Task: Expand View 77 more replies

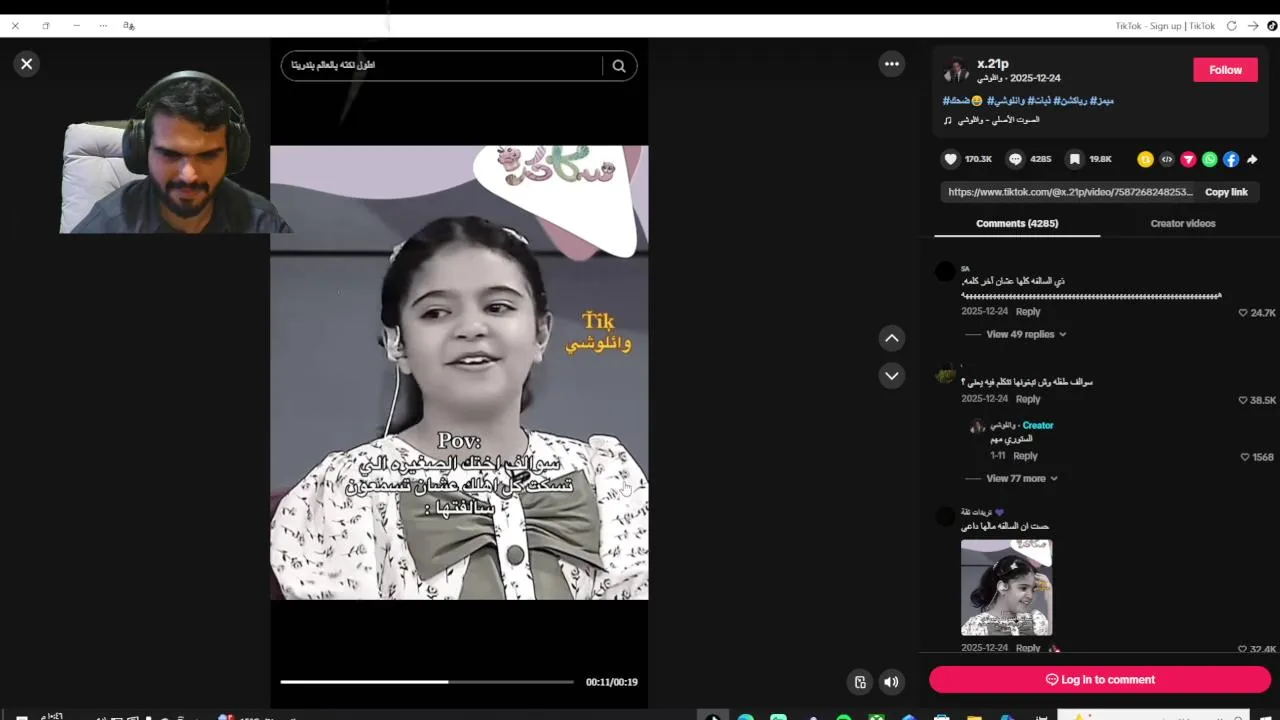Action: 1022,478
